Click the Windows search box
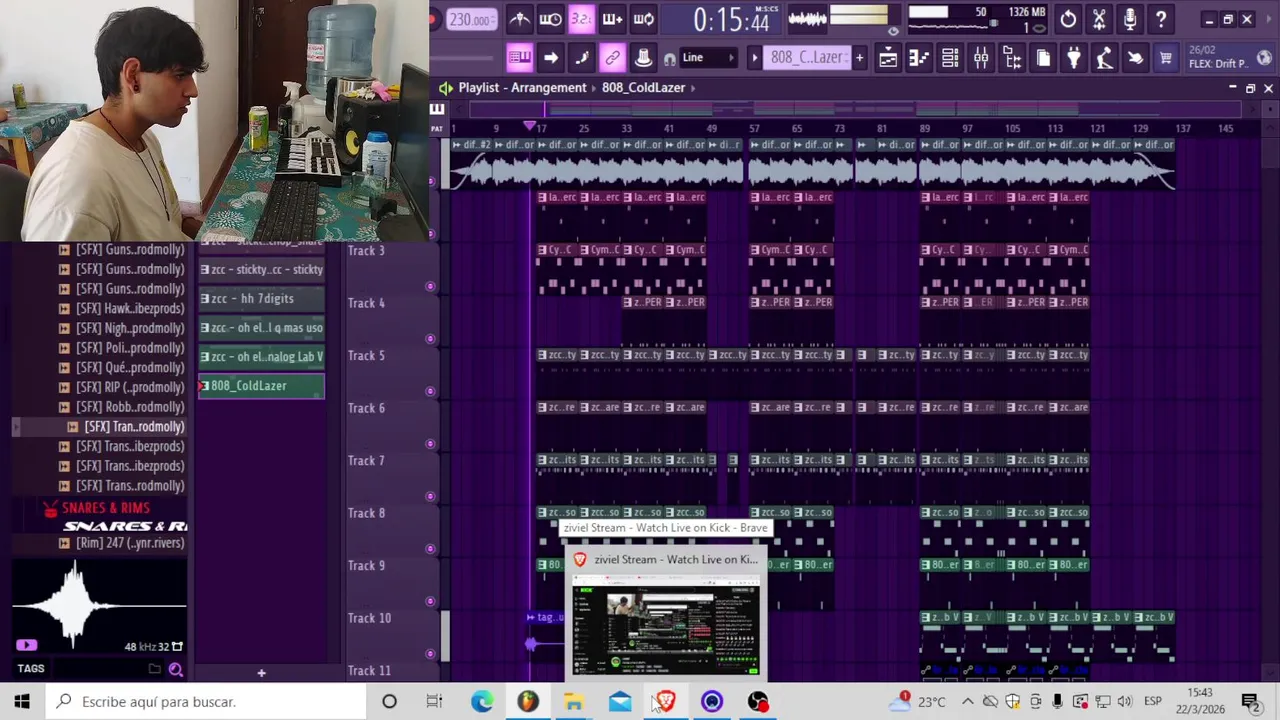The image size is (1280, 720). [206, 702]
